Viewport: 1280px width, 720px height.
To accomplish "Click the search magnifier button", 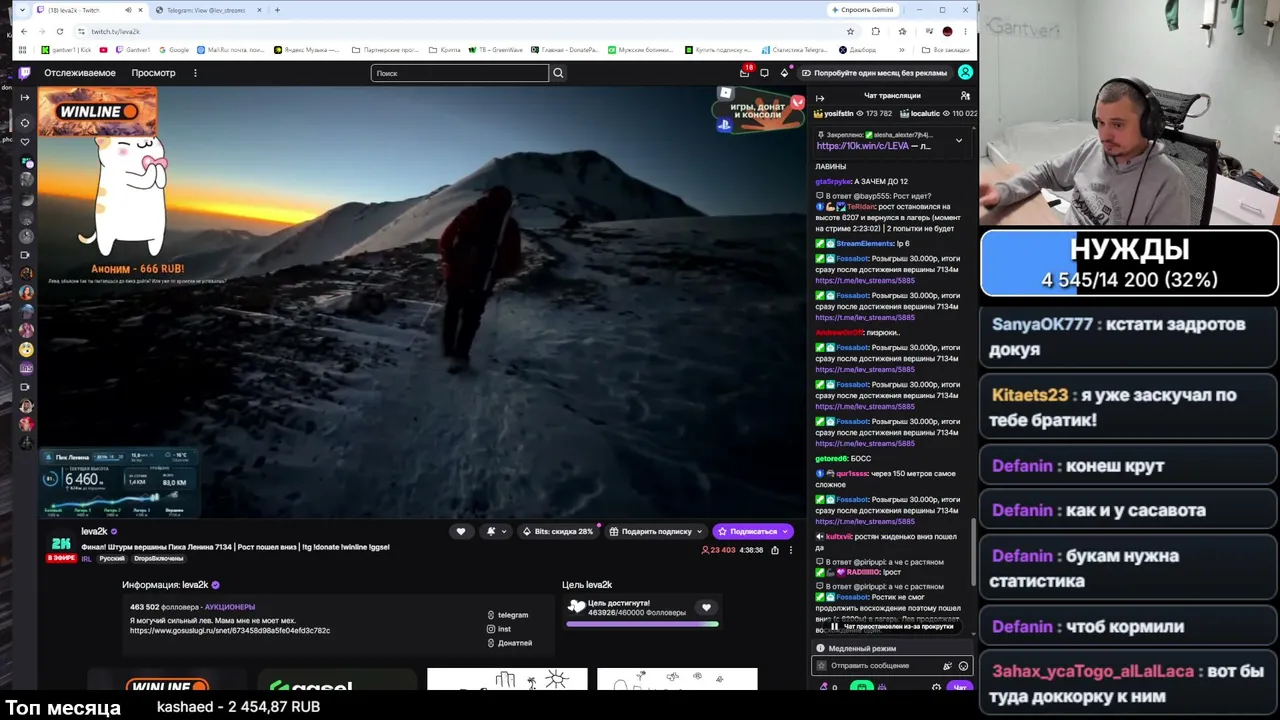I will pos(558,73).
